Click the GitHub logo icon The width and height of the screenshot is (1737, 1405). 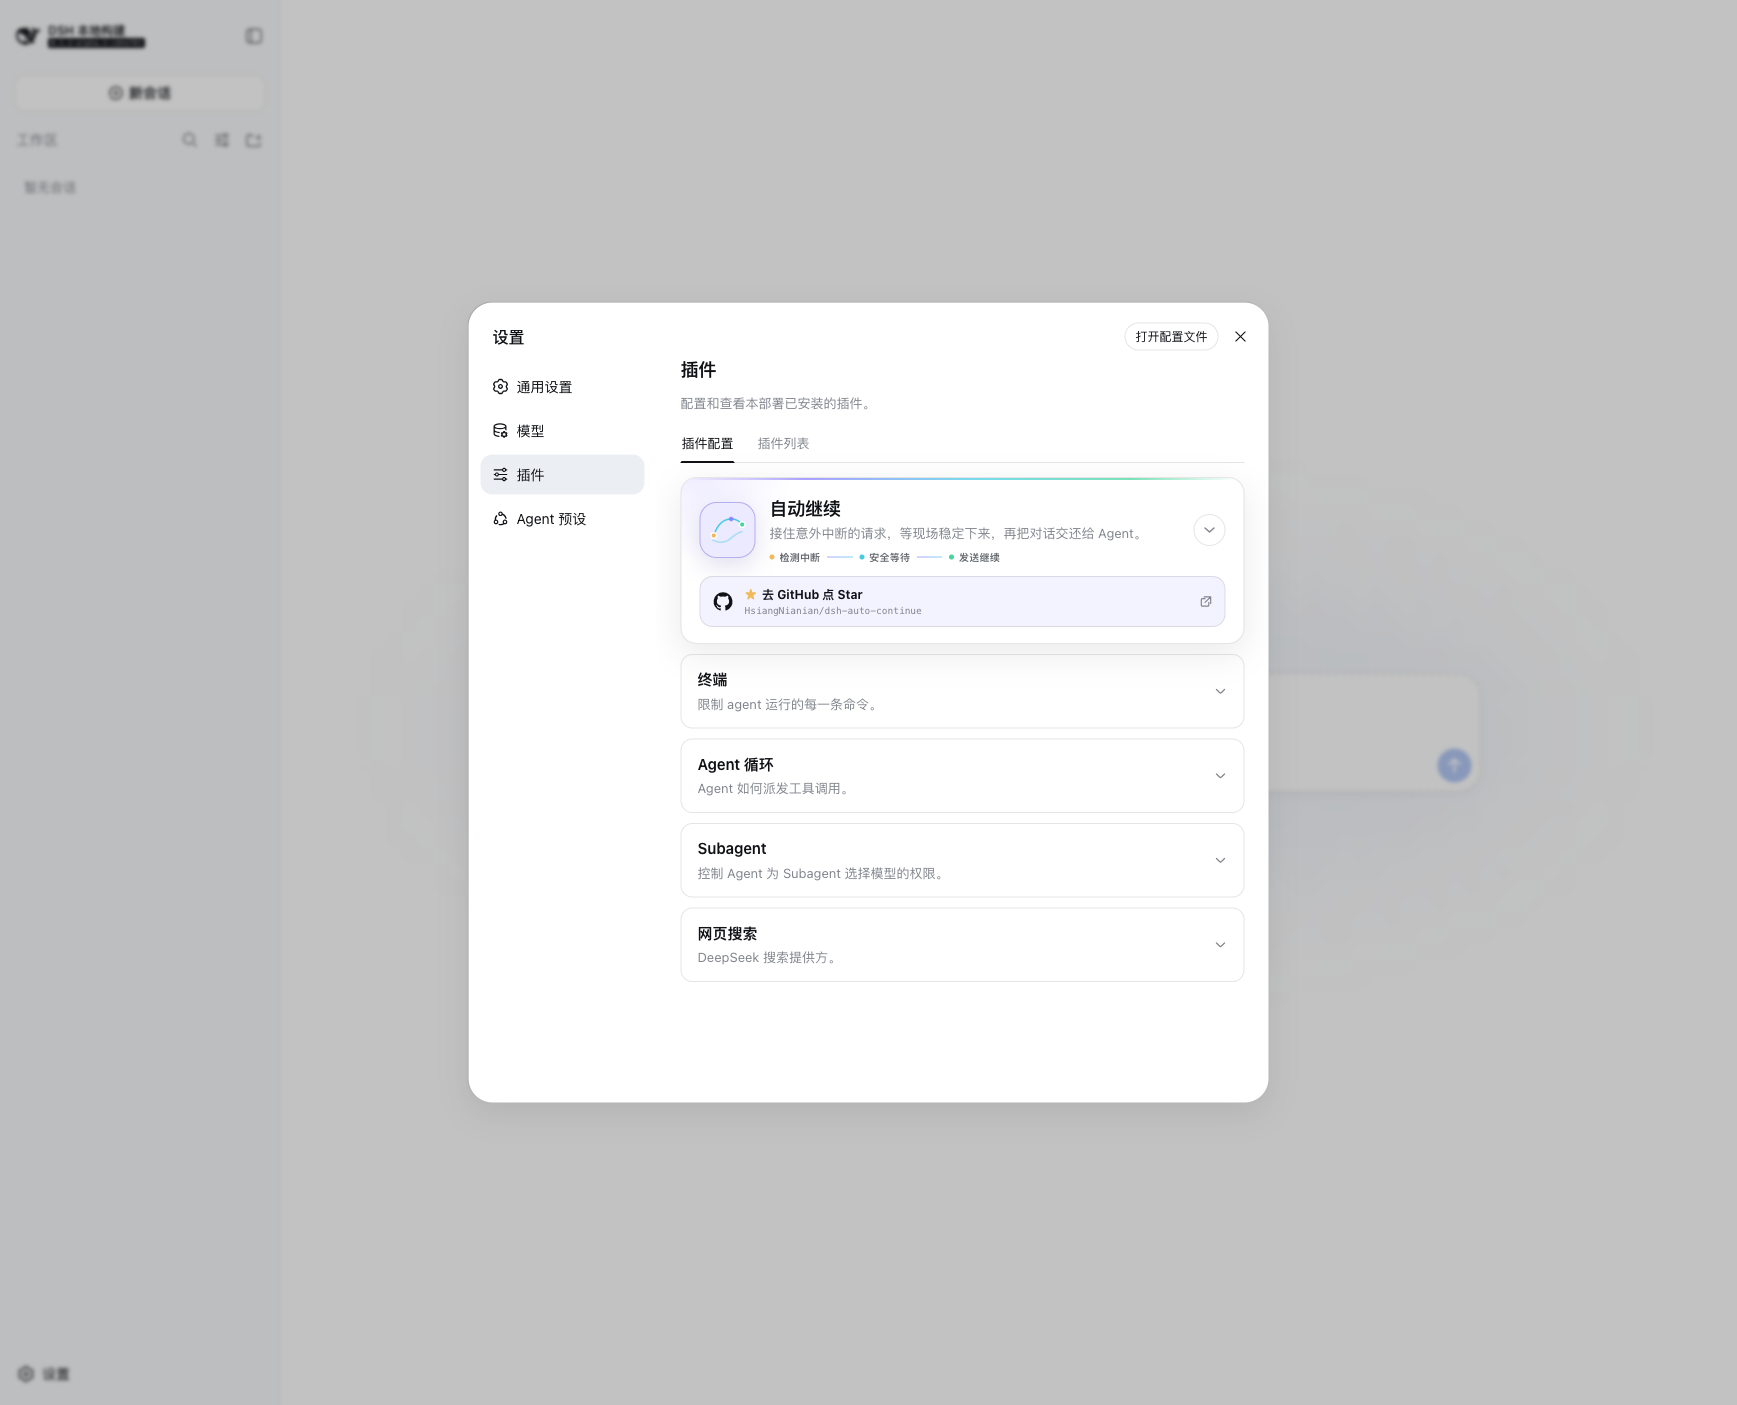(x=723, y=602)
